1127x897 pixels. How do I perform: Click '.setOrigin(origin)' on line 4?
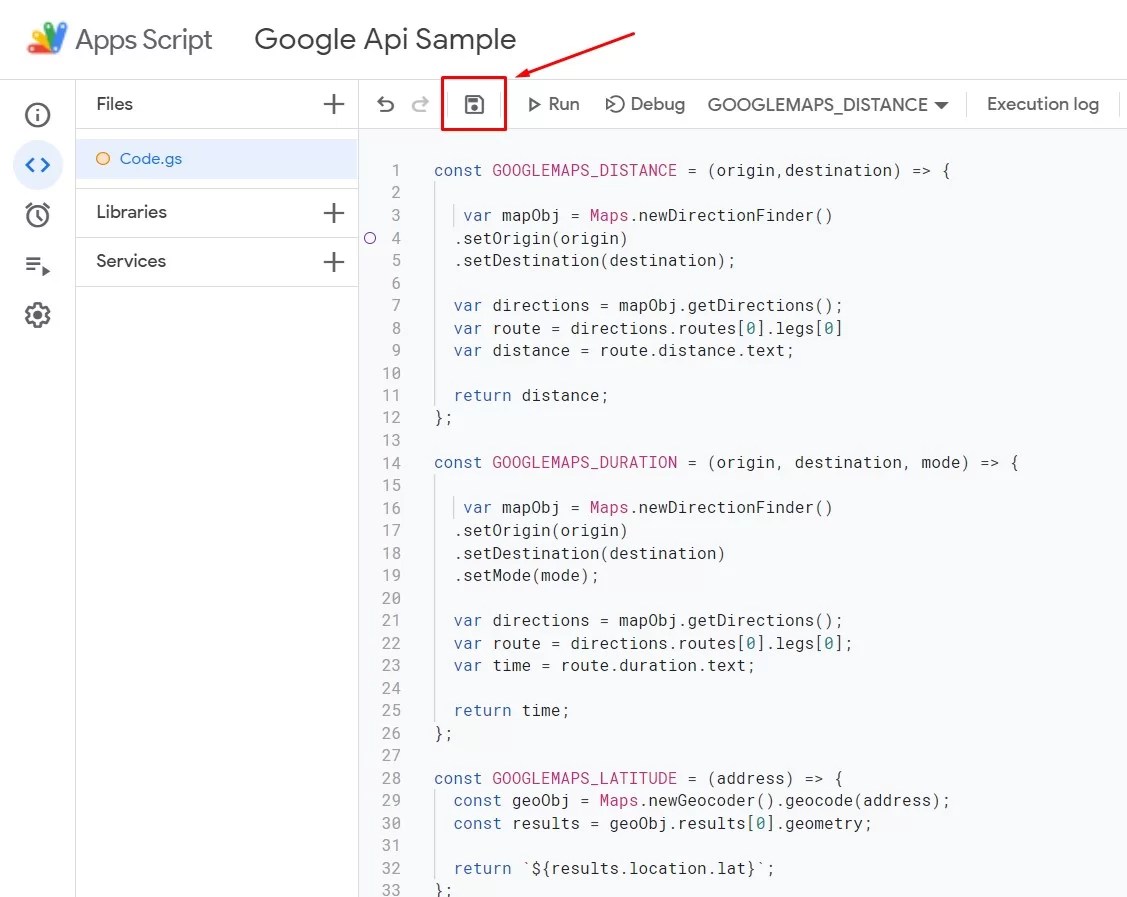540,239
